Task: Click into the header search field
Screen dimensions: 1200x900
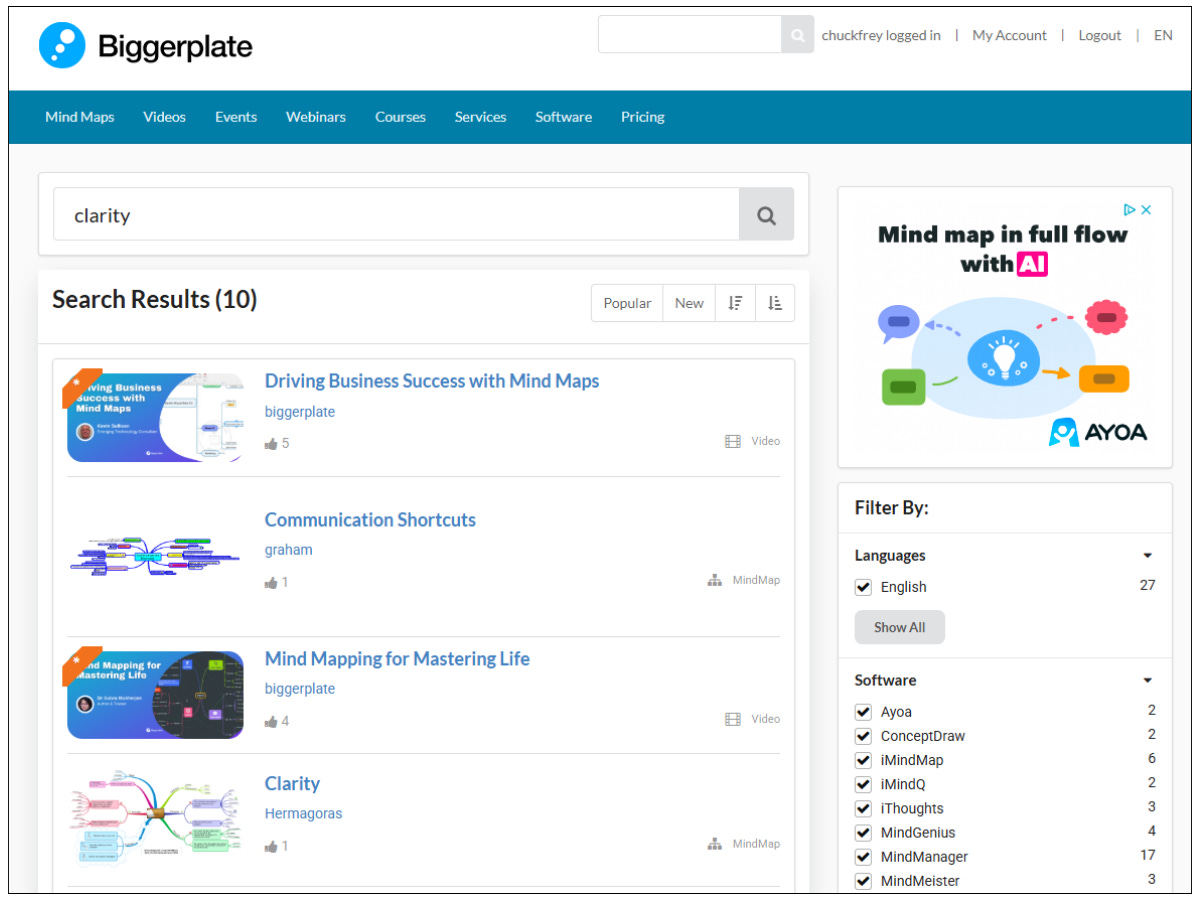Action: (x=690, y=35)
